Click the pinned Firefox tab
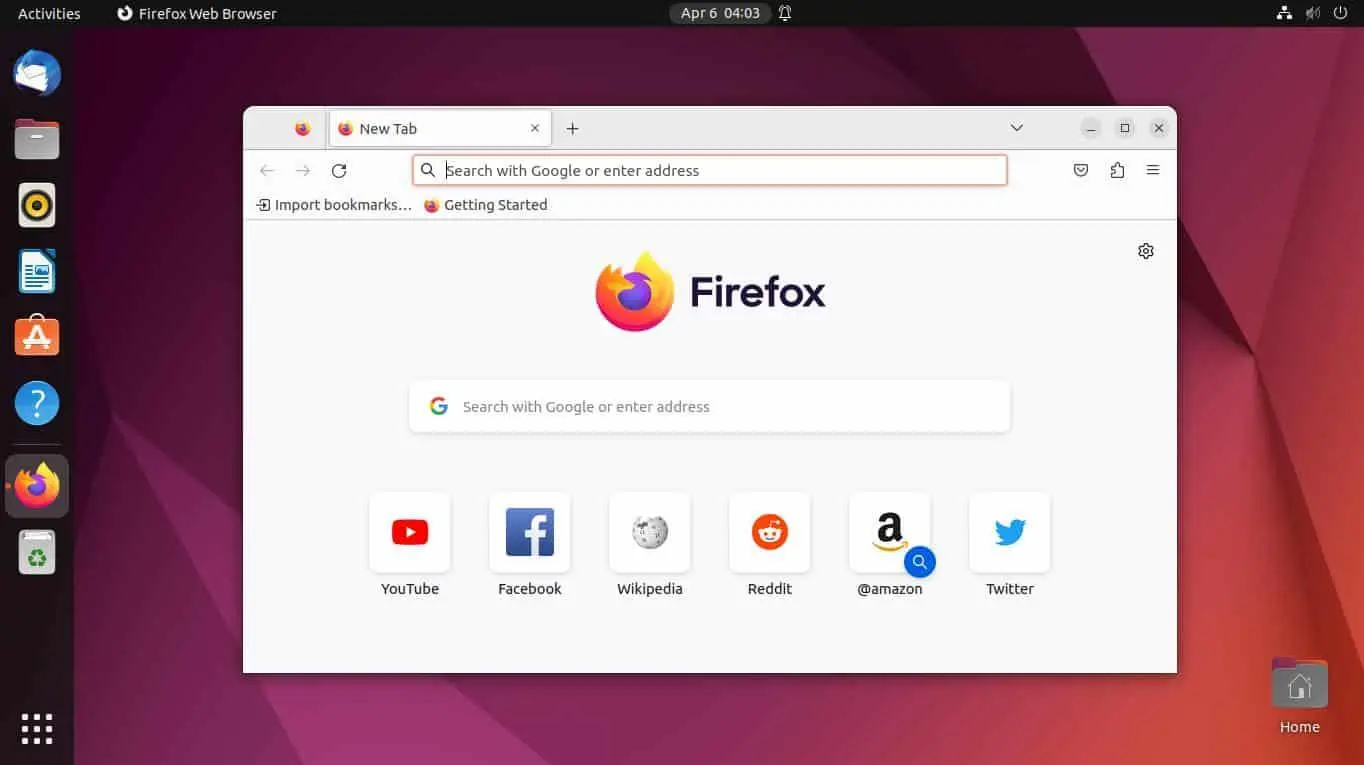The height and width of the screenshot is (765, 1364). click(303, 129)
